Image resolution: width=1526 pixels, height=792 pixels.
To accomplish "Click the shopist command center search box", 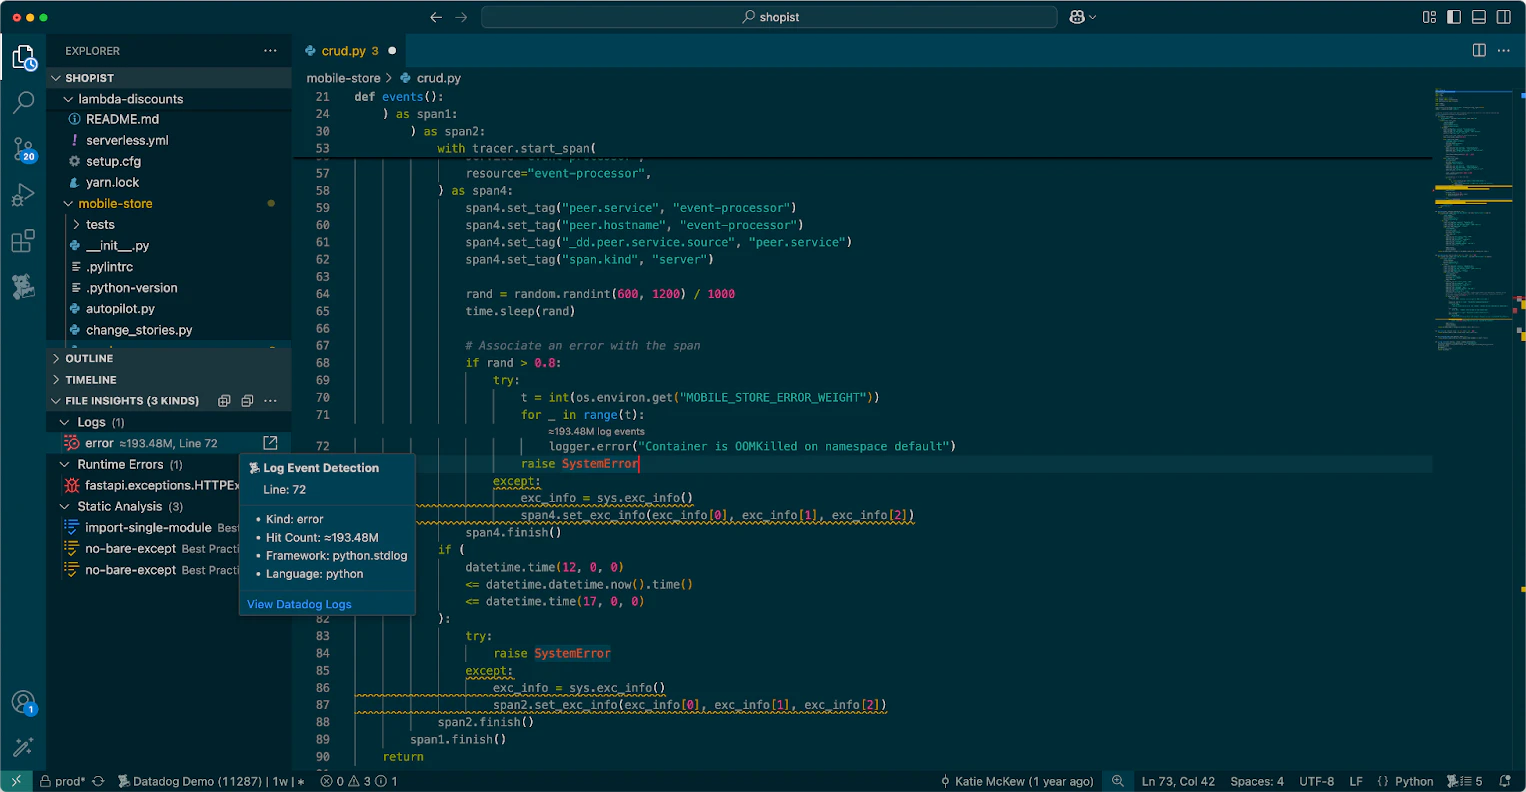I will (769, 17).
